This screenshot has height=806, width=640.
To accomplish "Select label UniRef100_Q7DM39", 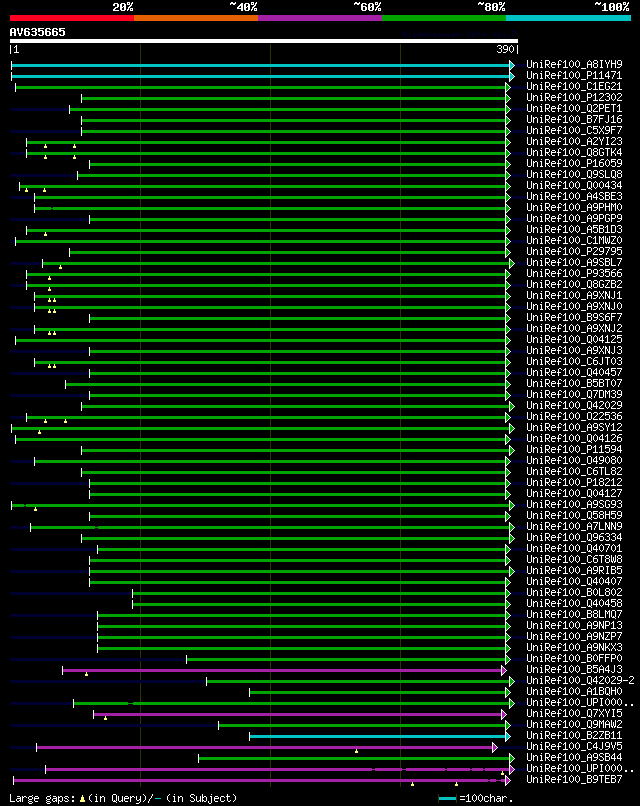I will pos(574,394).
